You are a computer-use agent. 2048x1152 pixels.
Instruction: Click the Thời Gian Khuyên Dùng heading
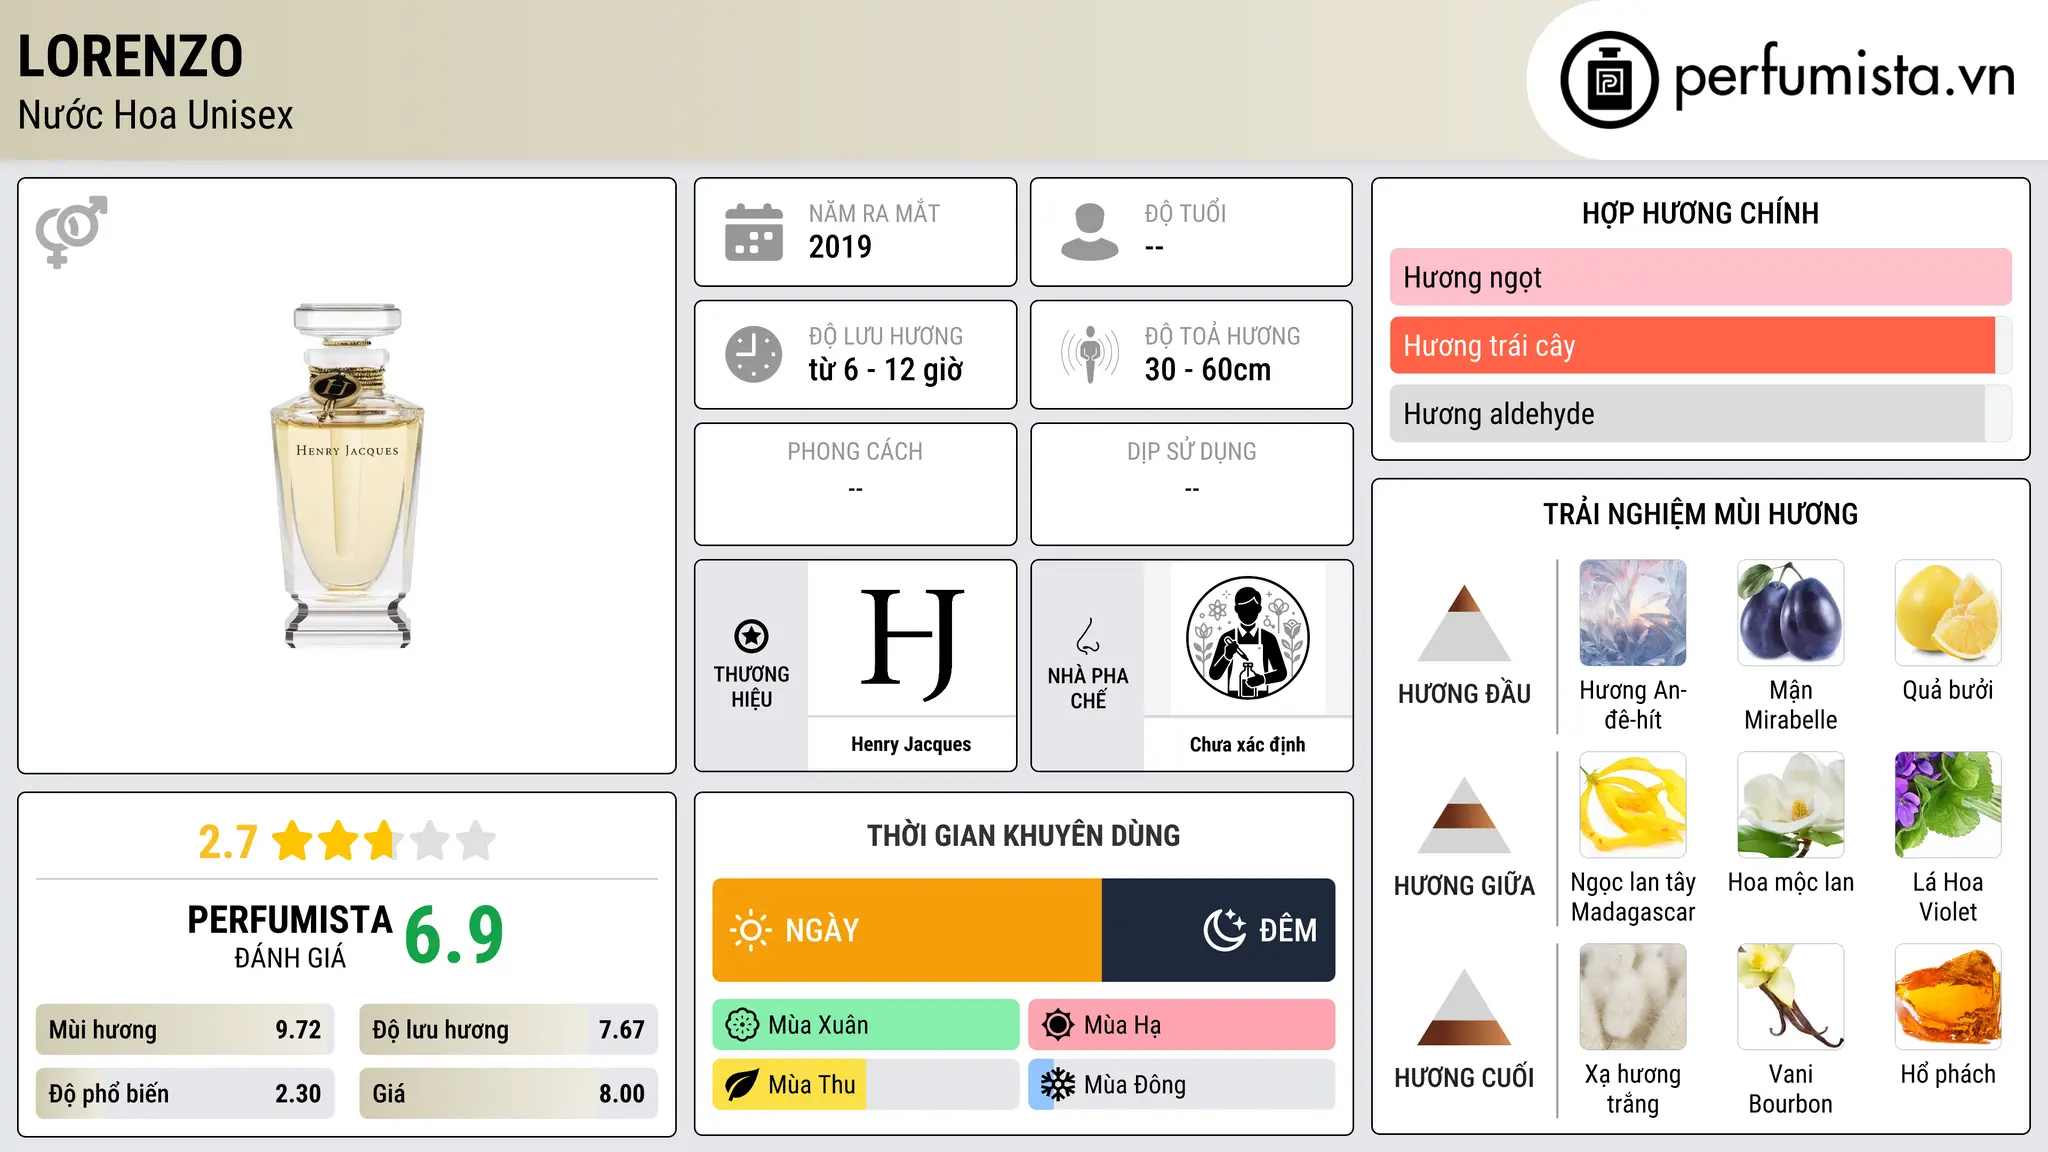tap(1023, 835)
